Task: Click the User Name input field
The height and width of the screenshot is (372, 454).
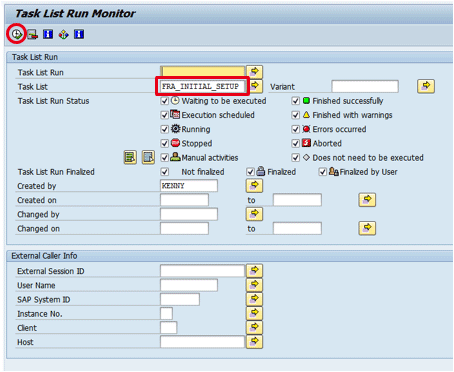Action: click(189, 285)
